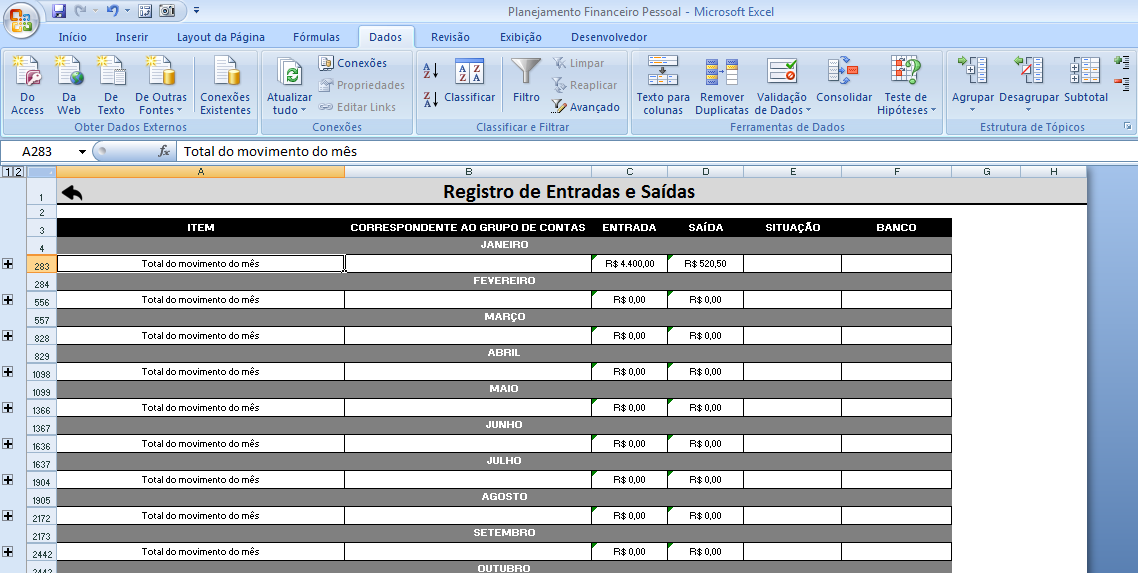This screenshot has width=1138, height=573.
Task: Select column B header
Action: click(468, 172)
